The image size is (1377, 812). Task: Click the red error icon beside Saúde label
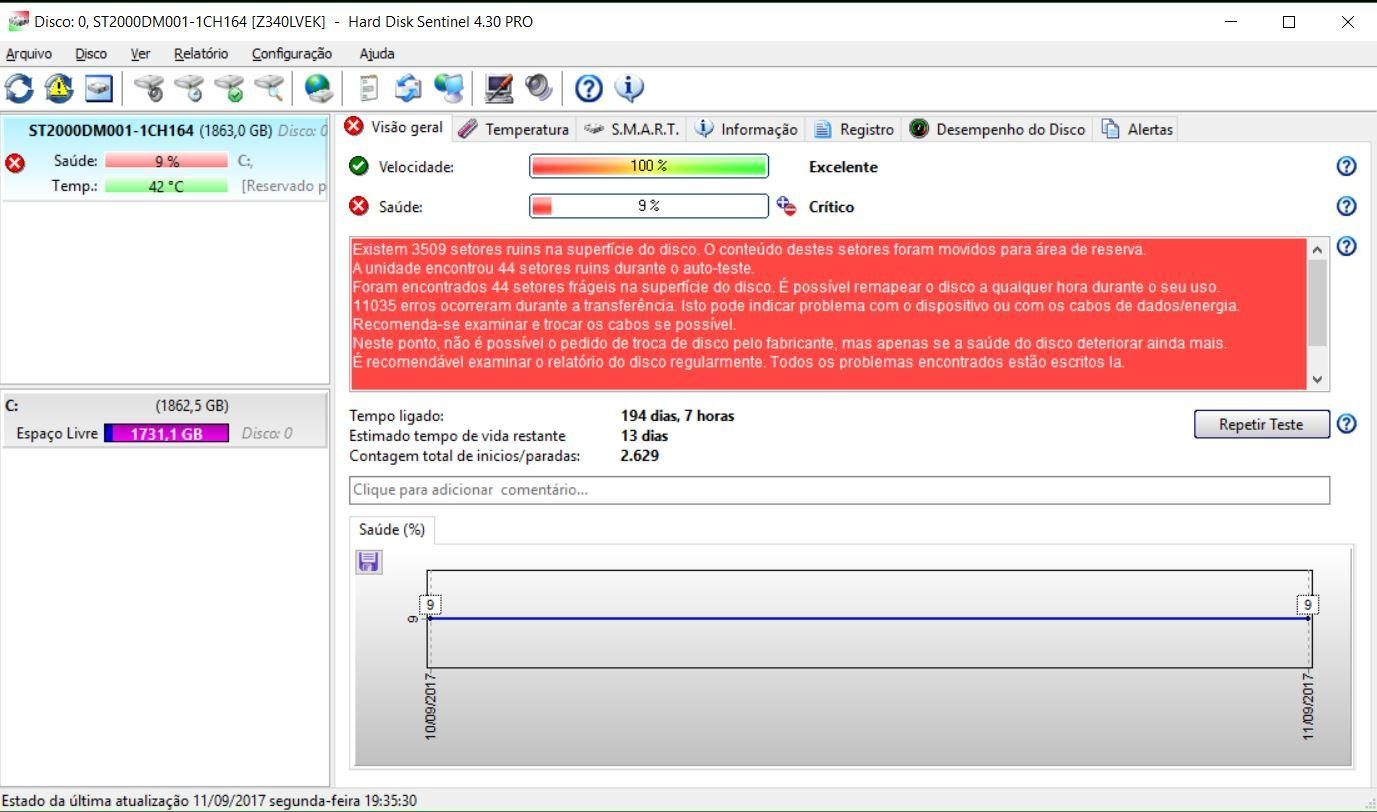point(358,206)
